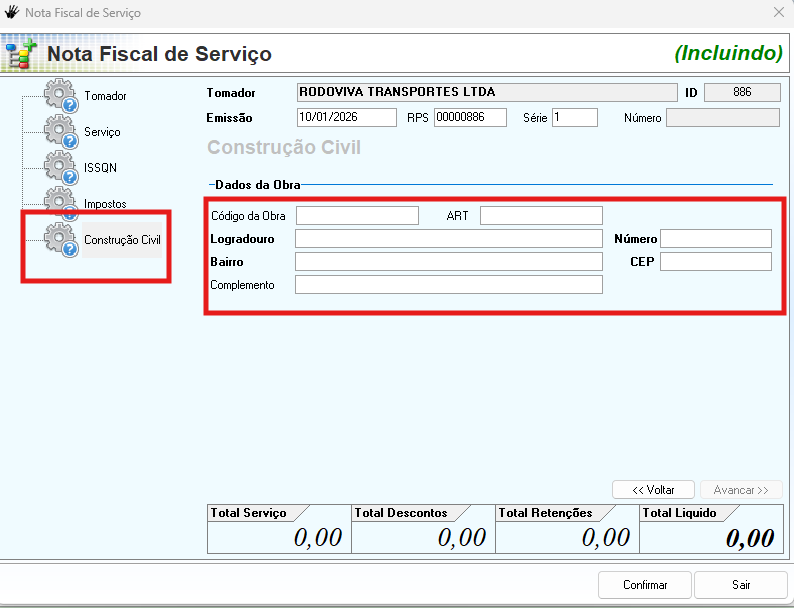The height and width of the screenshot is (608, 794).
Task: Open the Serviço step
Action: (x=102, y=132)
